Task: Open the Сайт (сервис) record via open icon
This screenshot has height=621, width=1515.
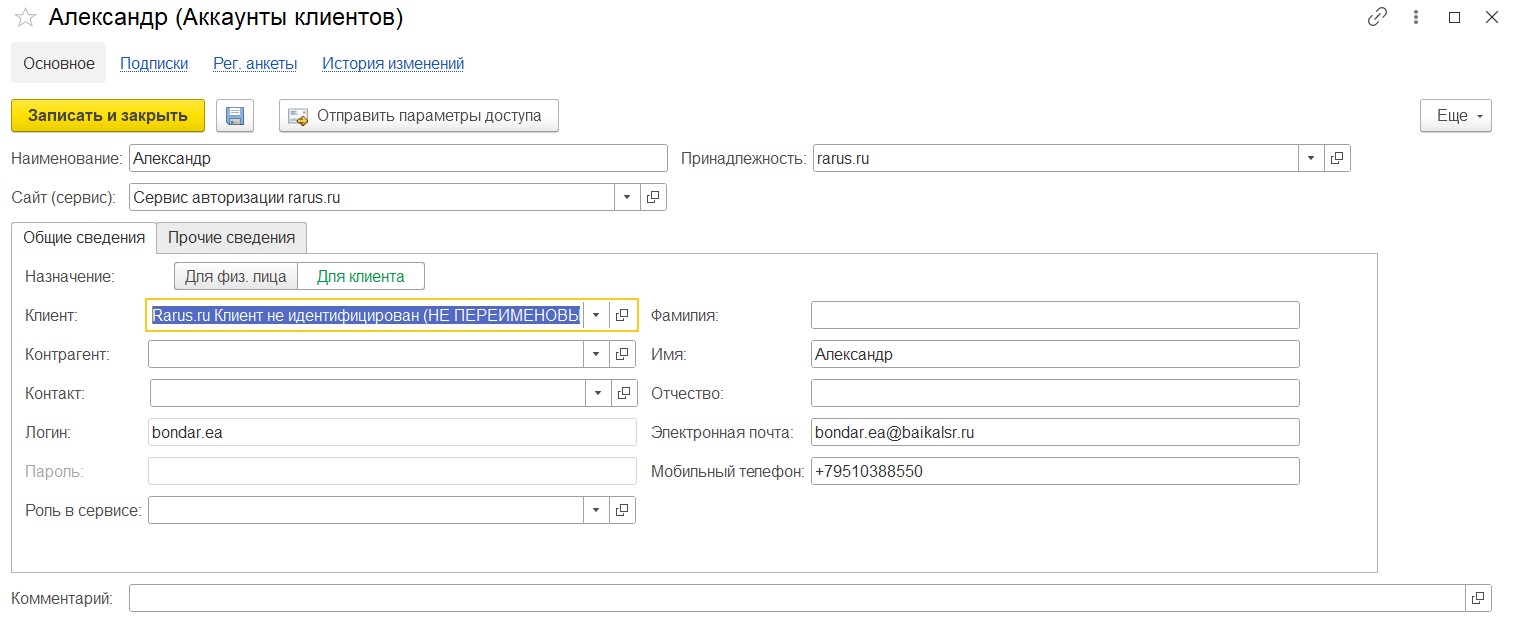Action: tap(653, 197)
